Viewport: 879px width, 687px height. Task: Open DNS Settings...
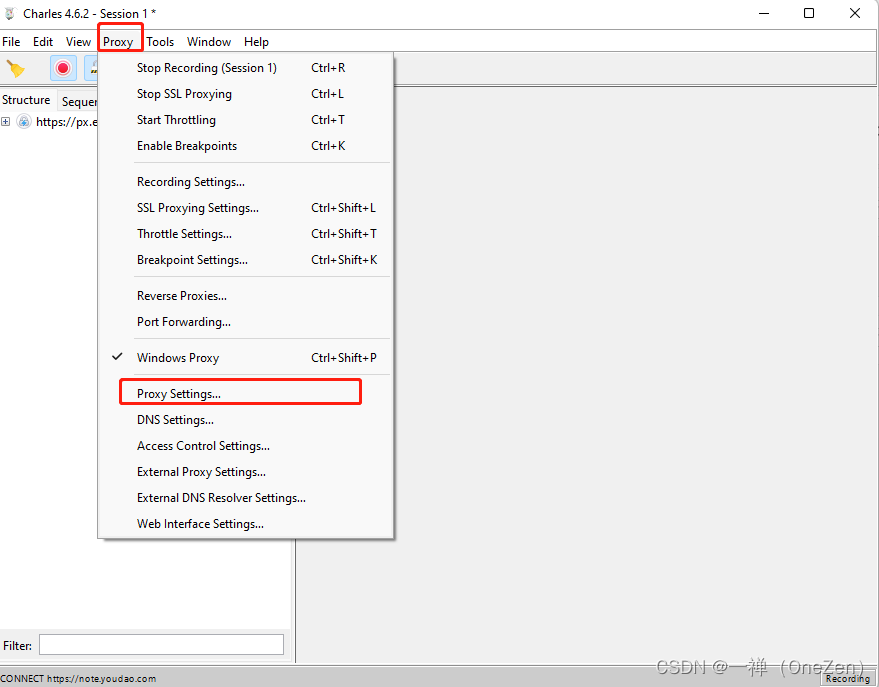246,420
